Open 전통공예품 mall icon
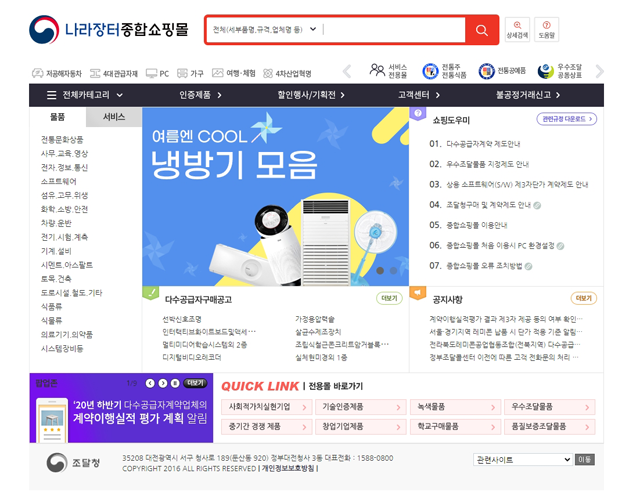The width and height of the screenshot is (640, 499). pos(502,71)
